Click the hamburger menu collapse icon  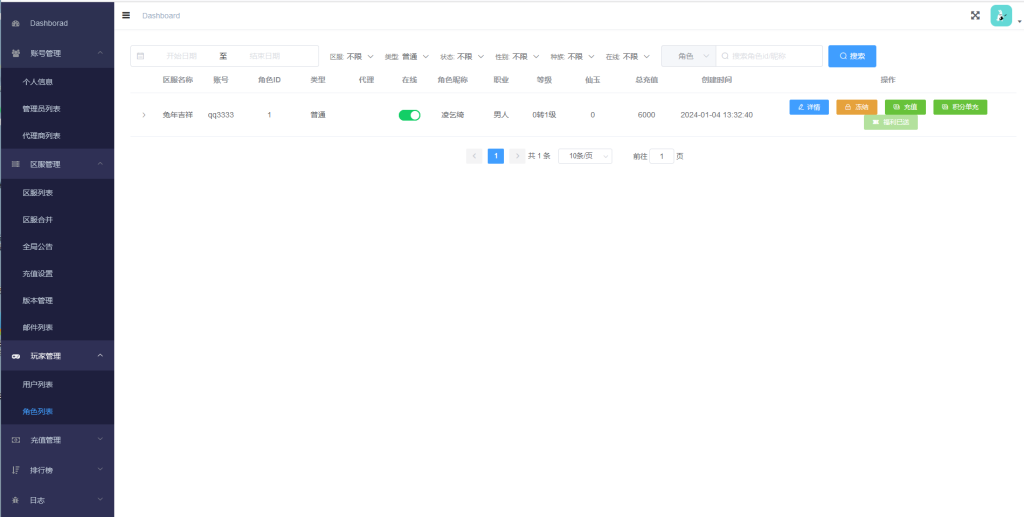pyautogui.click(x=126, y=15)
